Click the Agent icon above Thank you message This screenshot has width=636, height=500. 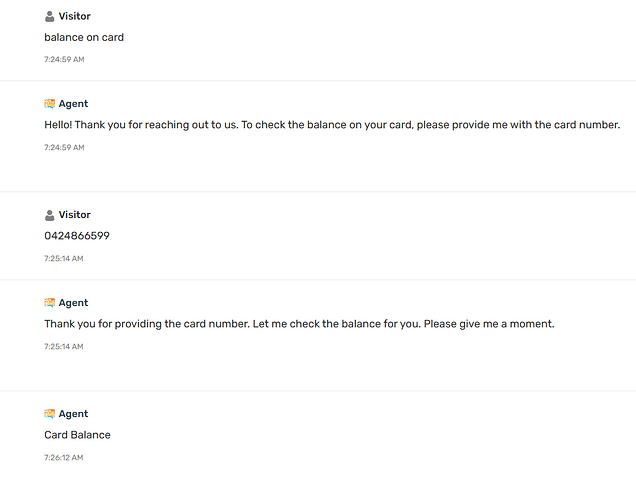tap(49, 303)
